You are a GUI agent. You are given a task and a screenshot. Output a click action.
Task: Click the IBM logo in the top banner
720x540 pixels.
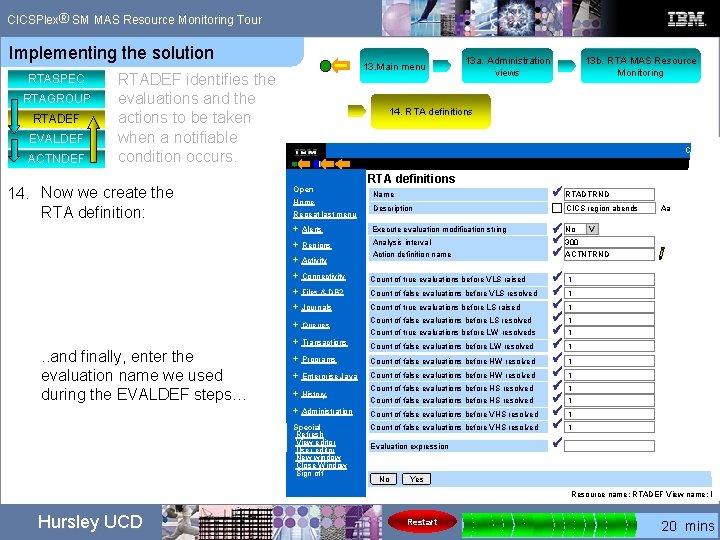click(686, 19)
